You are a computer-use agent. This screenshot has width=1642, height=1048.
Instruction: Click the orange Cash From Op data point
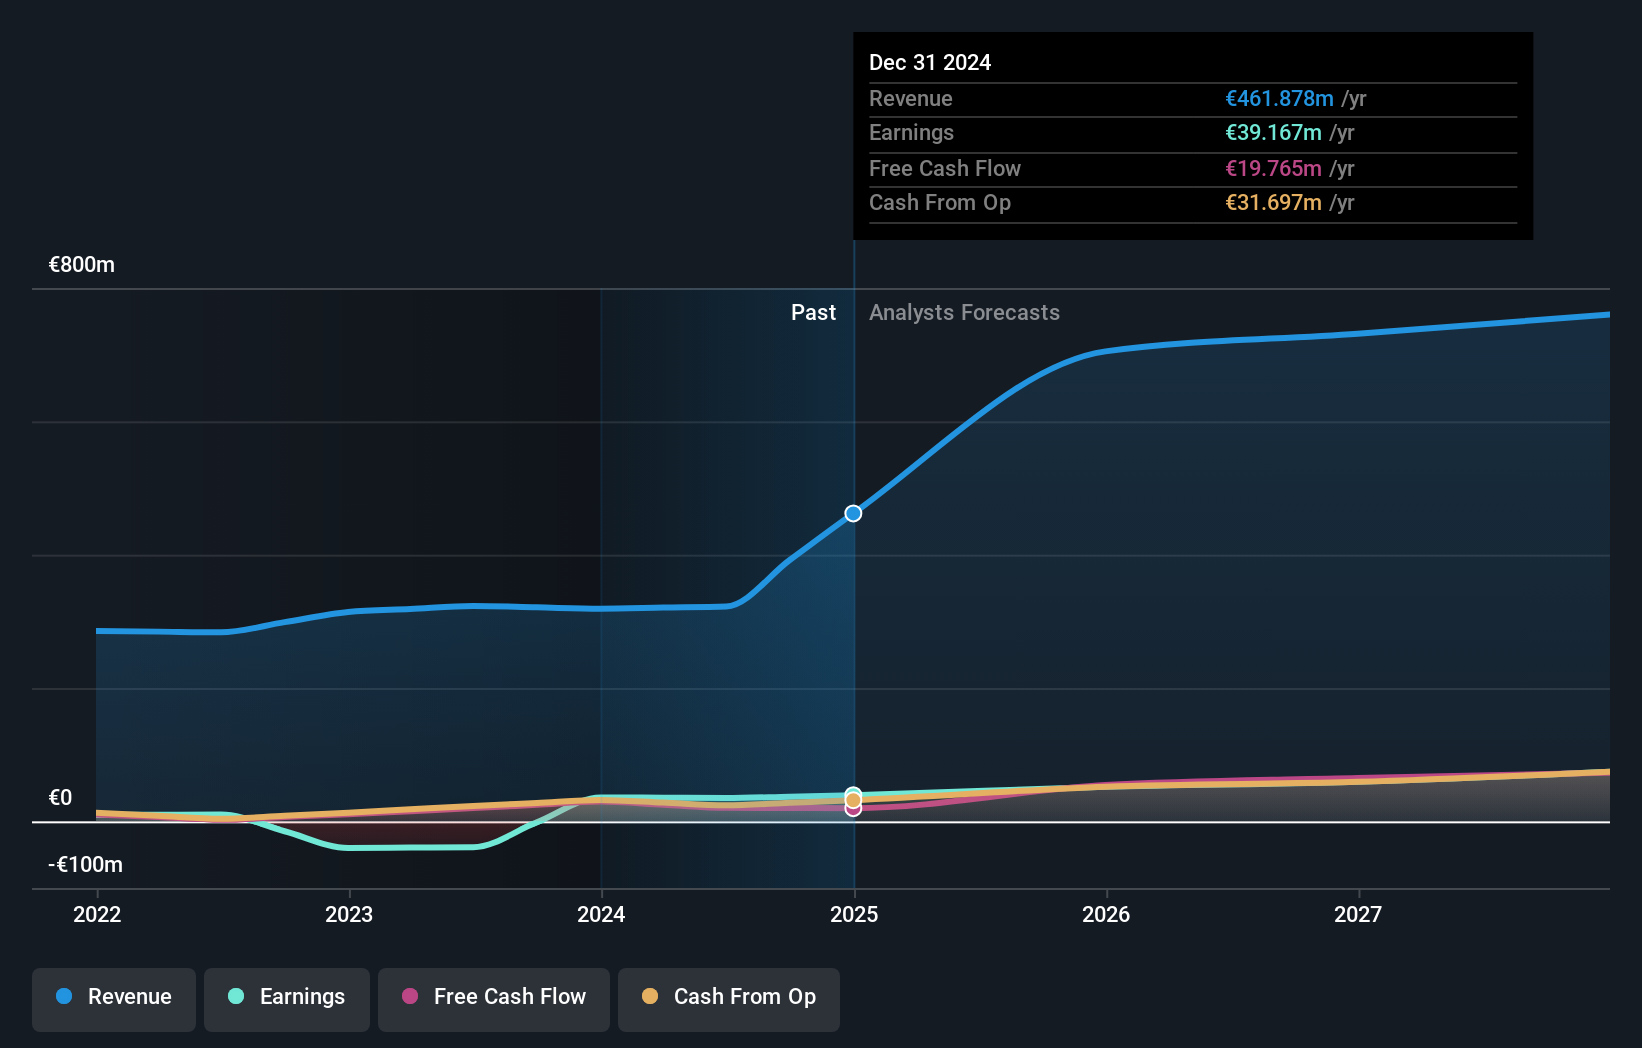[x=853, y=801]
